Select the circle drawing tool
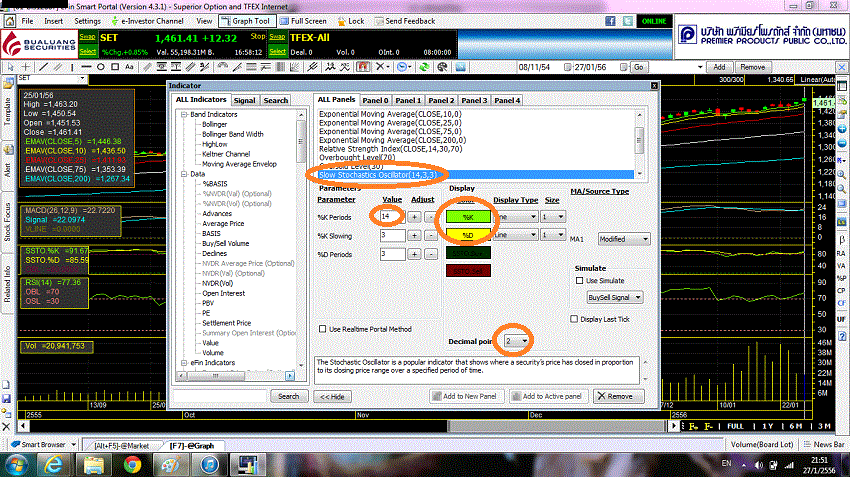The height and width of the screenshot is (477, 850). pos(100,67)
